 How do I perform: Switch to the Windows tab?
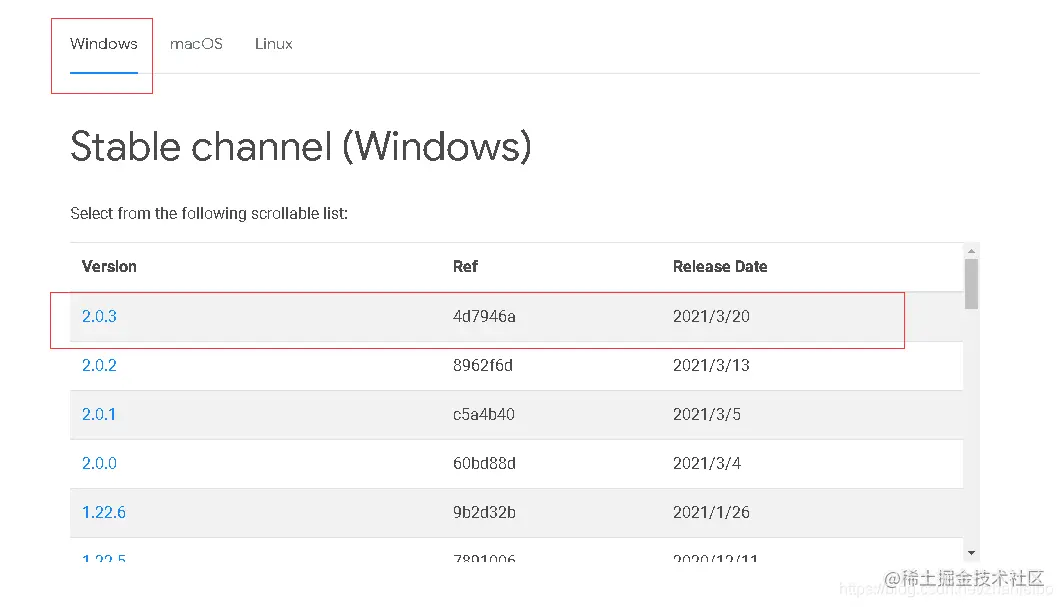tap(104, 44)
